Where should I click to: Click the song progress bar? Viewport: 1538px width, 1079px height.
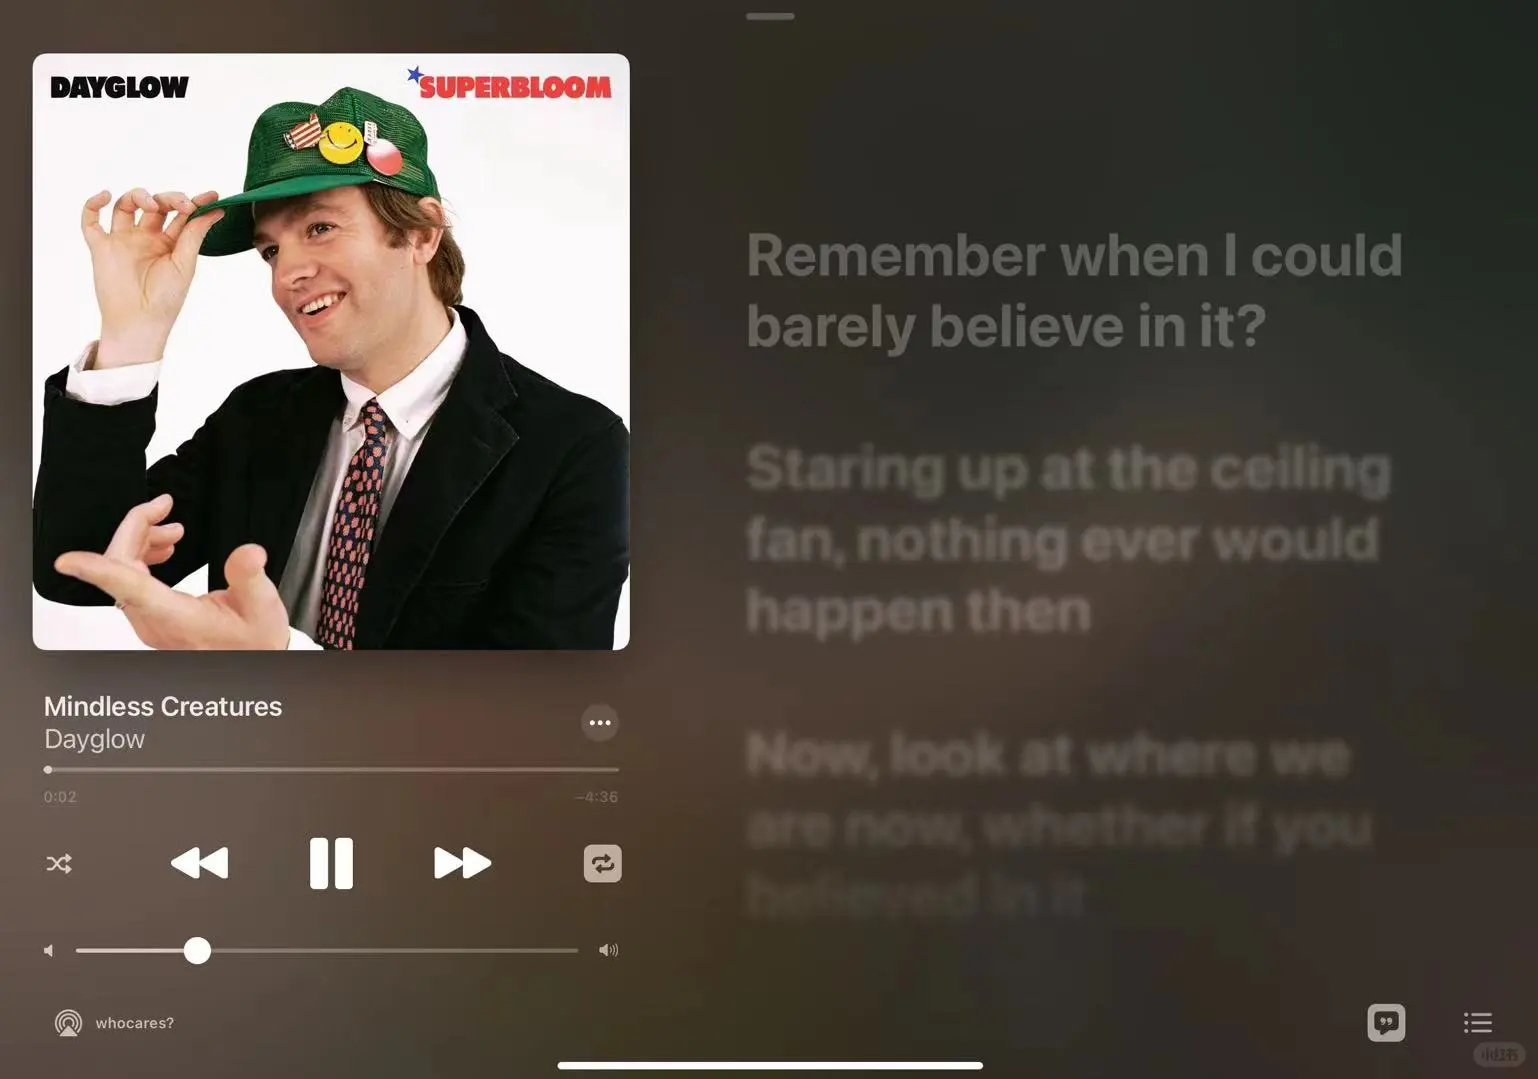pyautogui.click(x=331, y=770)
